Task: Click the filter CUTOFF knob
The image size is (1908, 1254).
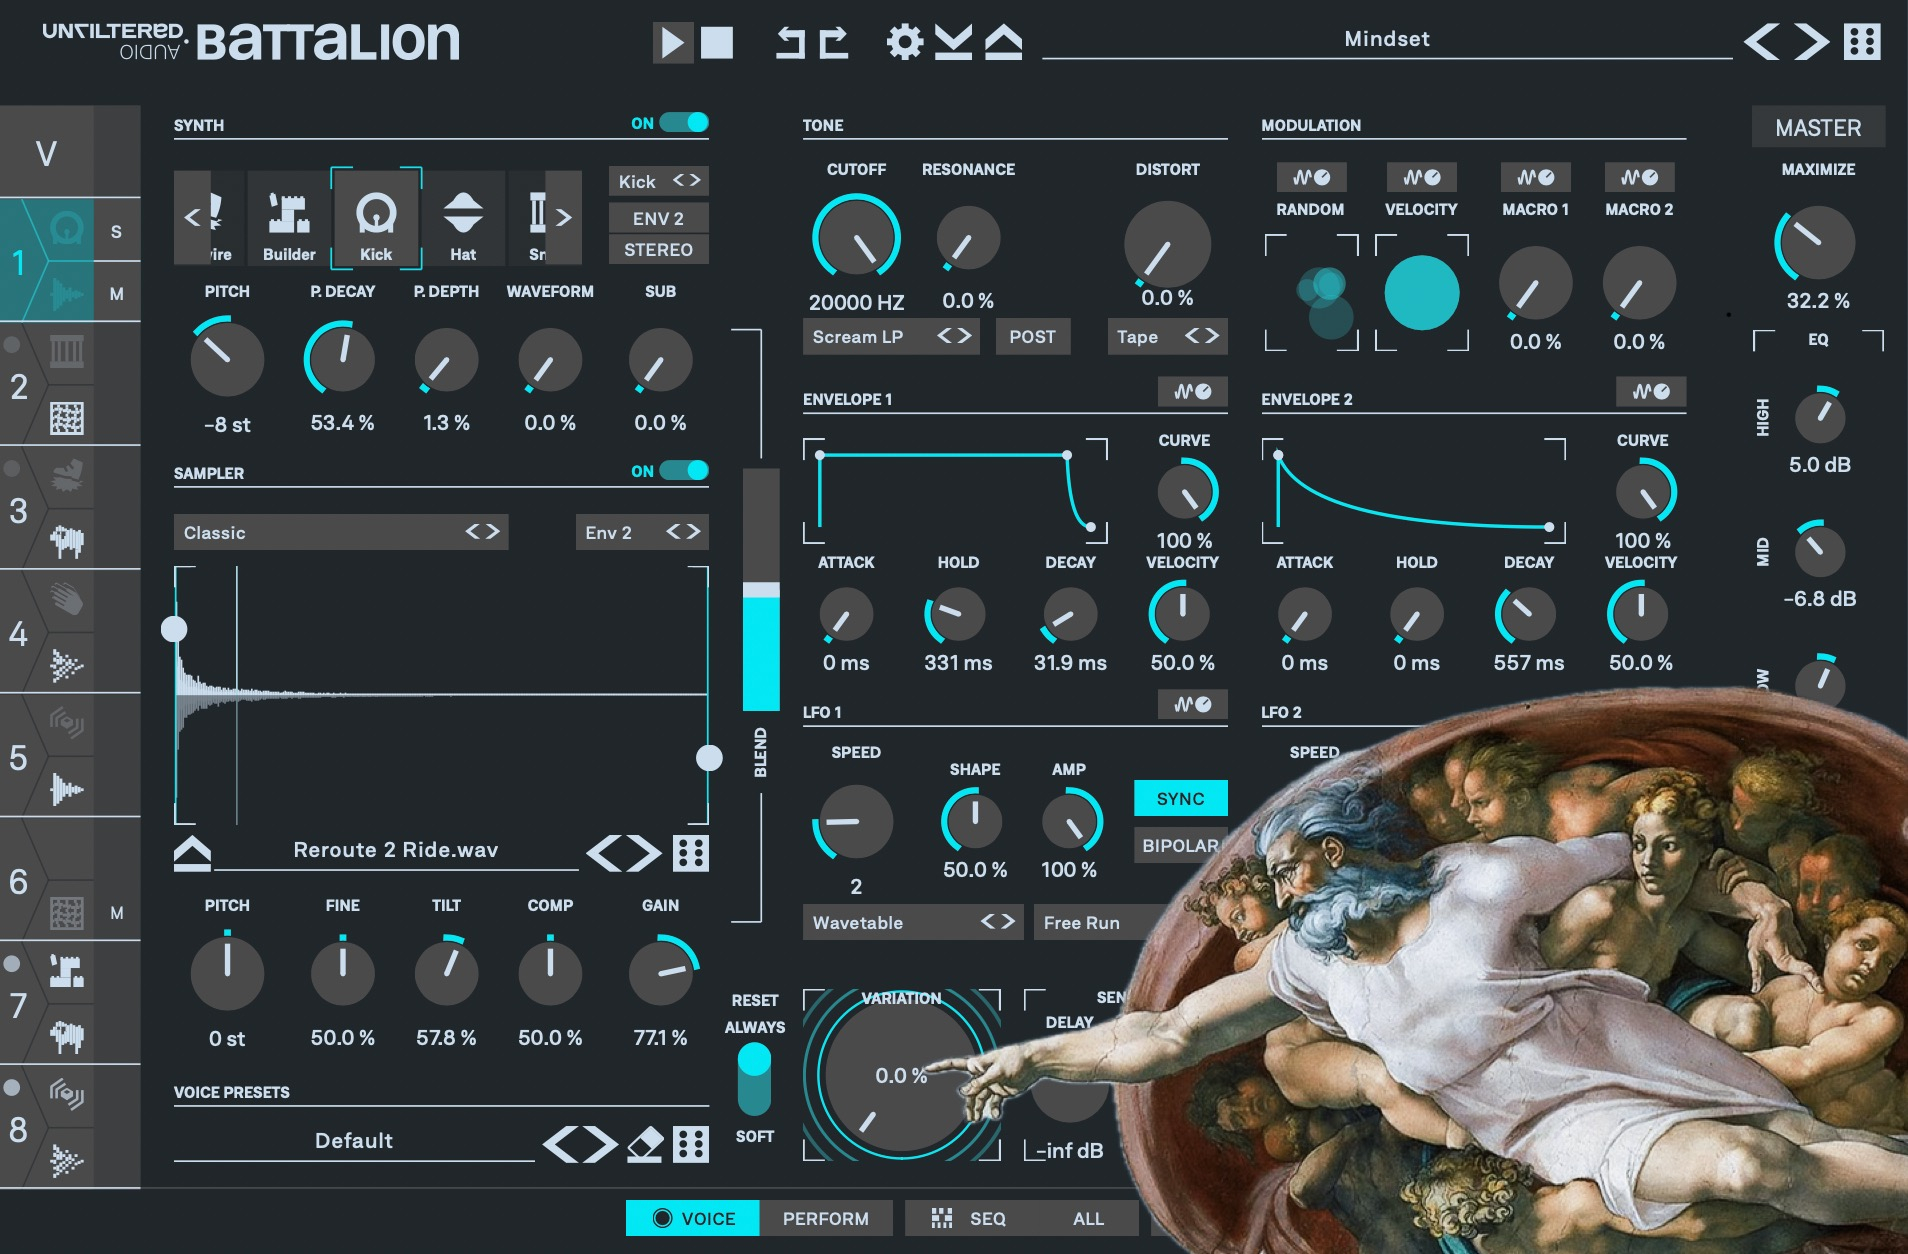Action: pyautogui.click(x=856, y=238)
